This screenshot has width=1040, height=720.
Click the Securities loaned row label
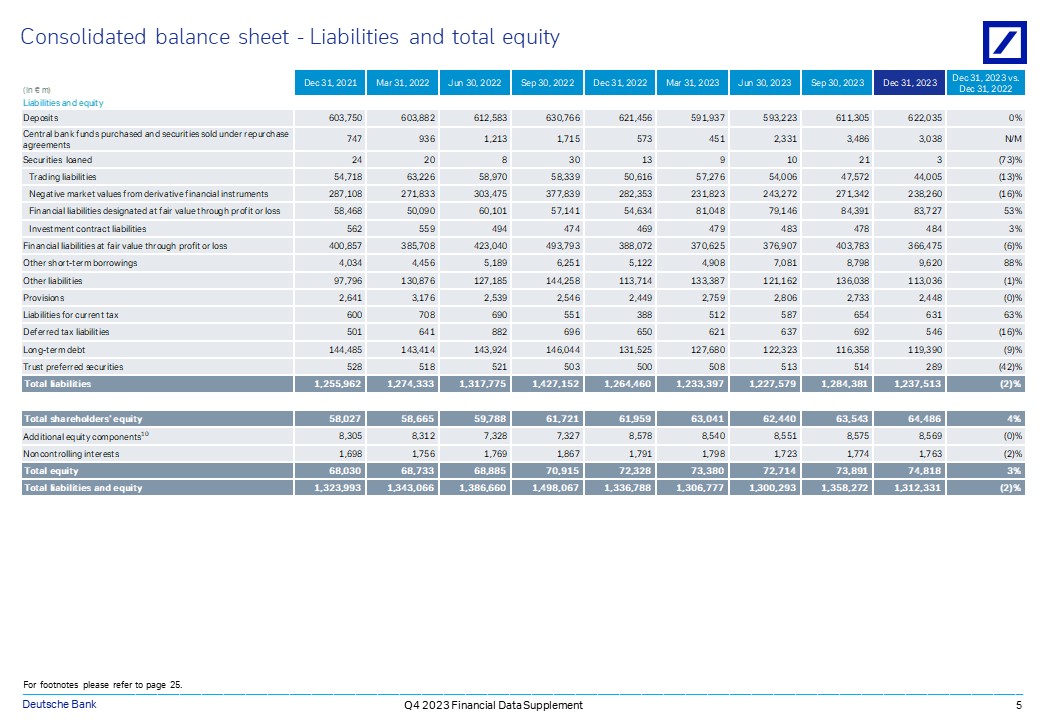click(58, 160)
